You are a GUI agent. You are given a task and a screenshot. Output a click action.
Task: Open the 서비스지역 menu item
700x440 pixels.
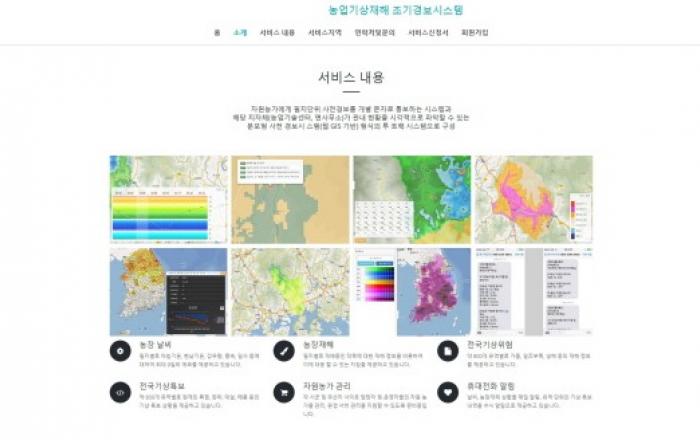click(x=325, y=32)
